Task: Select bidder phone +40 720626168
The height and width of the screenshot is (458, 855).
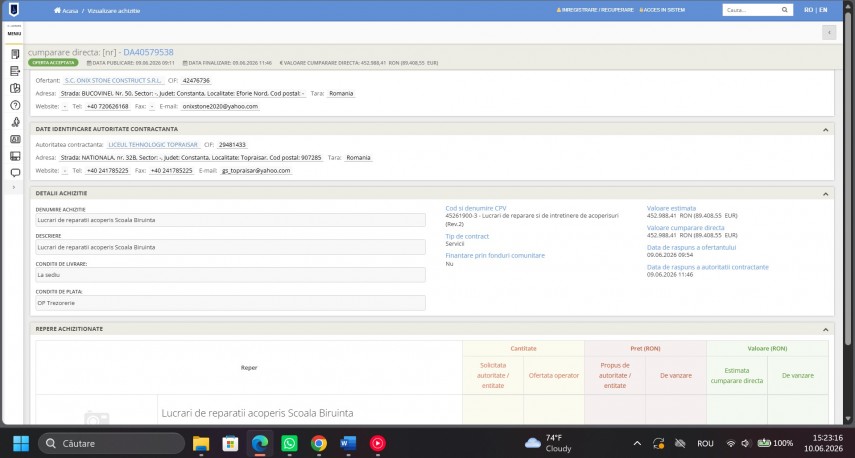Action: pyautogui.click(x=107, y=106)
